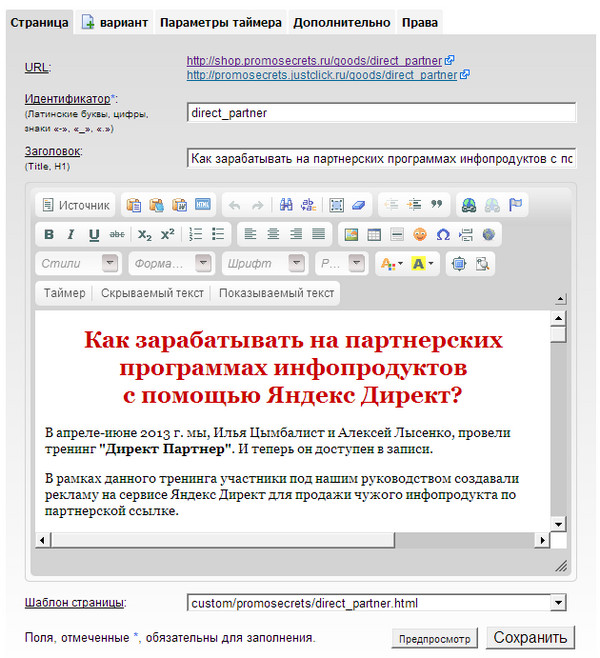Open the yellow background color picker

click(x=423, y=264)
